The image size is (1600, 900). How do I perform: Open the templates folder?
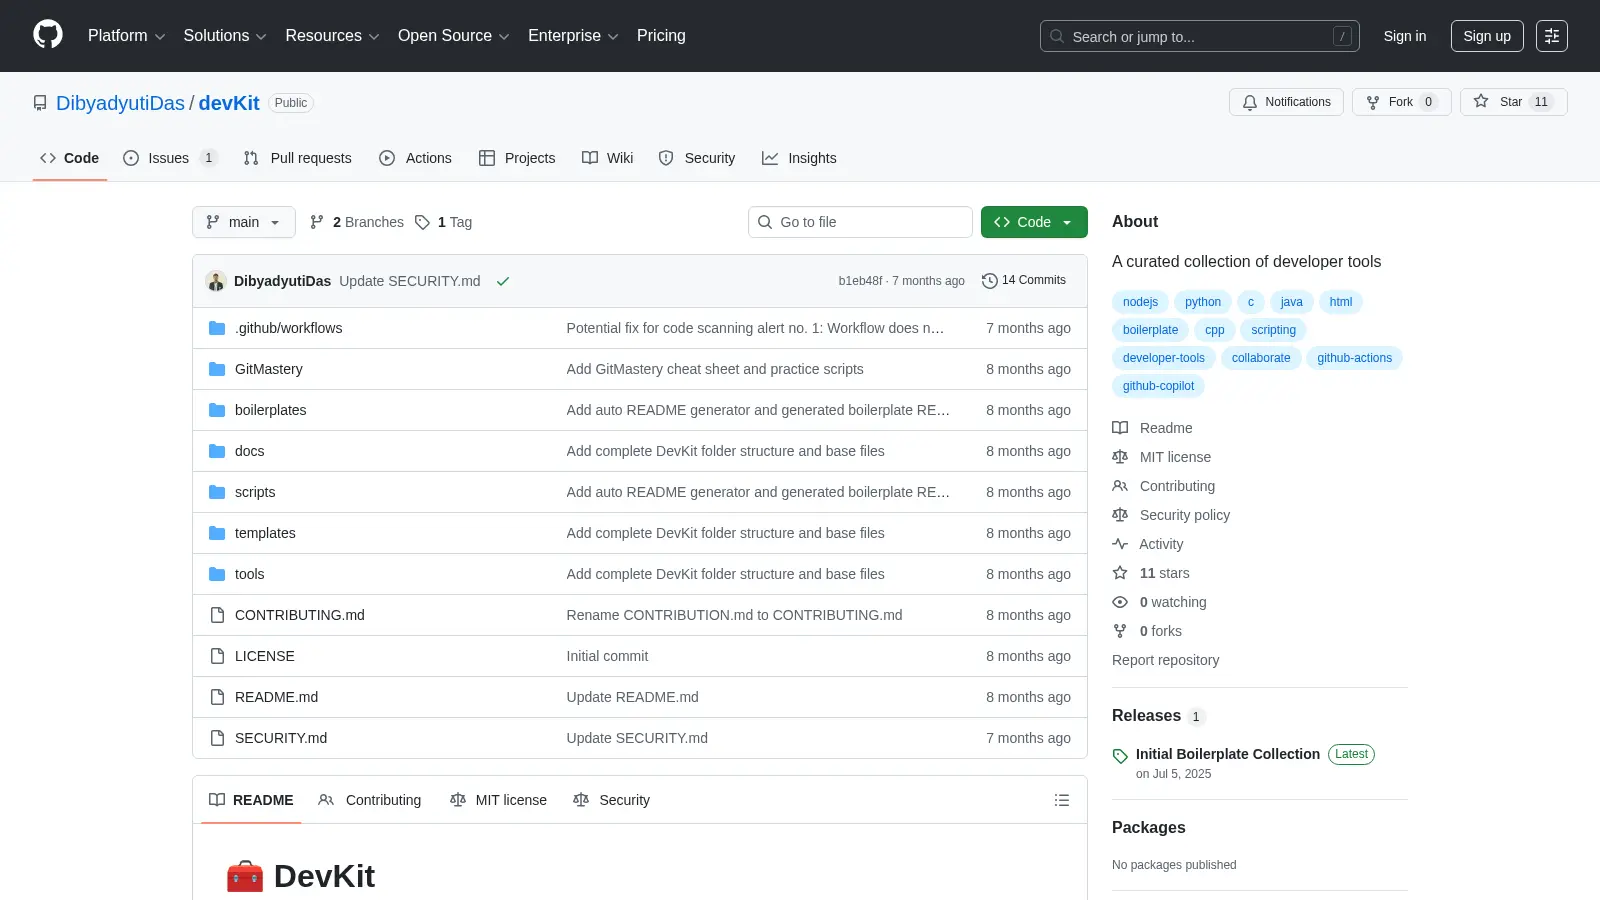[265, 533]
